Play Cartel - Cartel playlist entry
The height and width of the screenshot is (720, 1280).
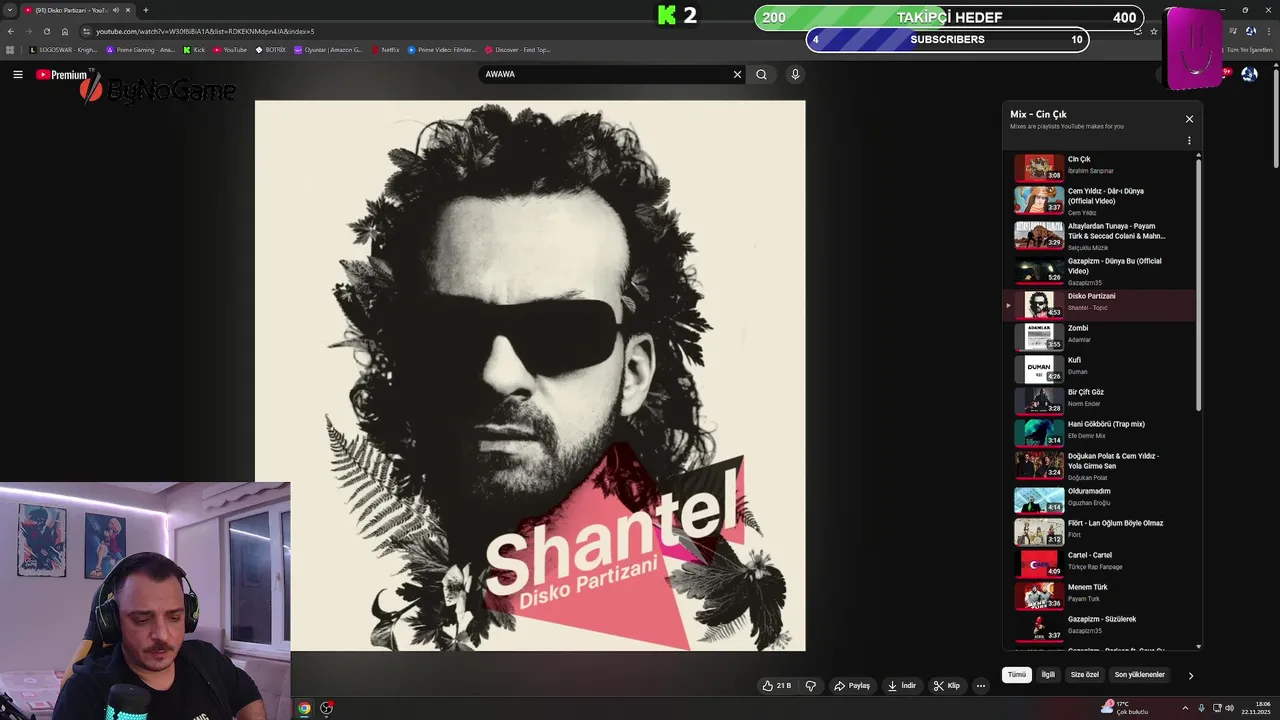[x=1100, y=563]
